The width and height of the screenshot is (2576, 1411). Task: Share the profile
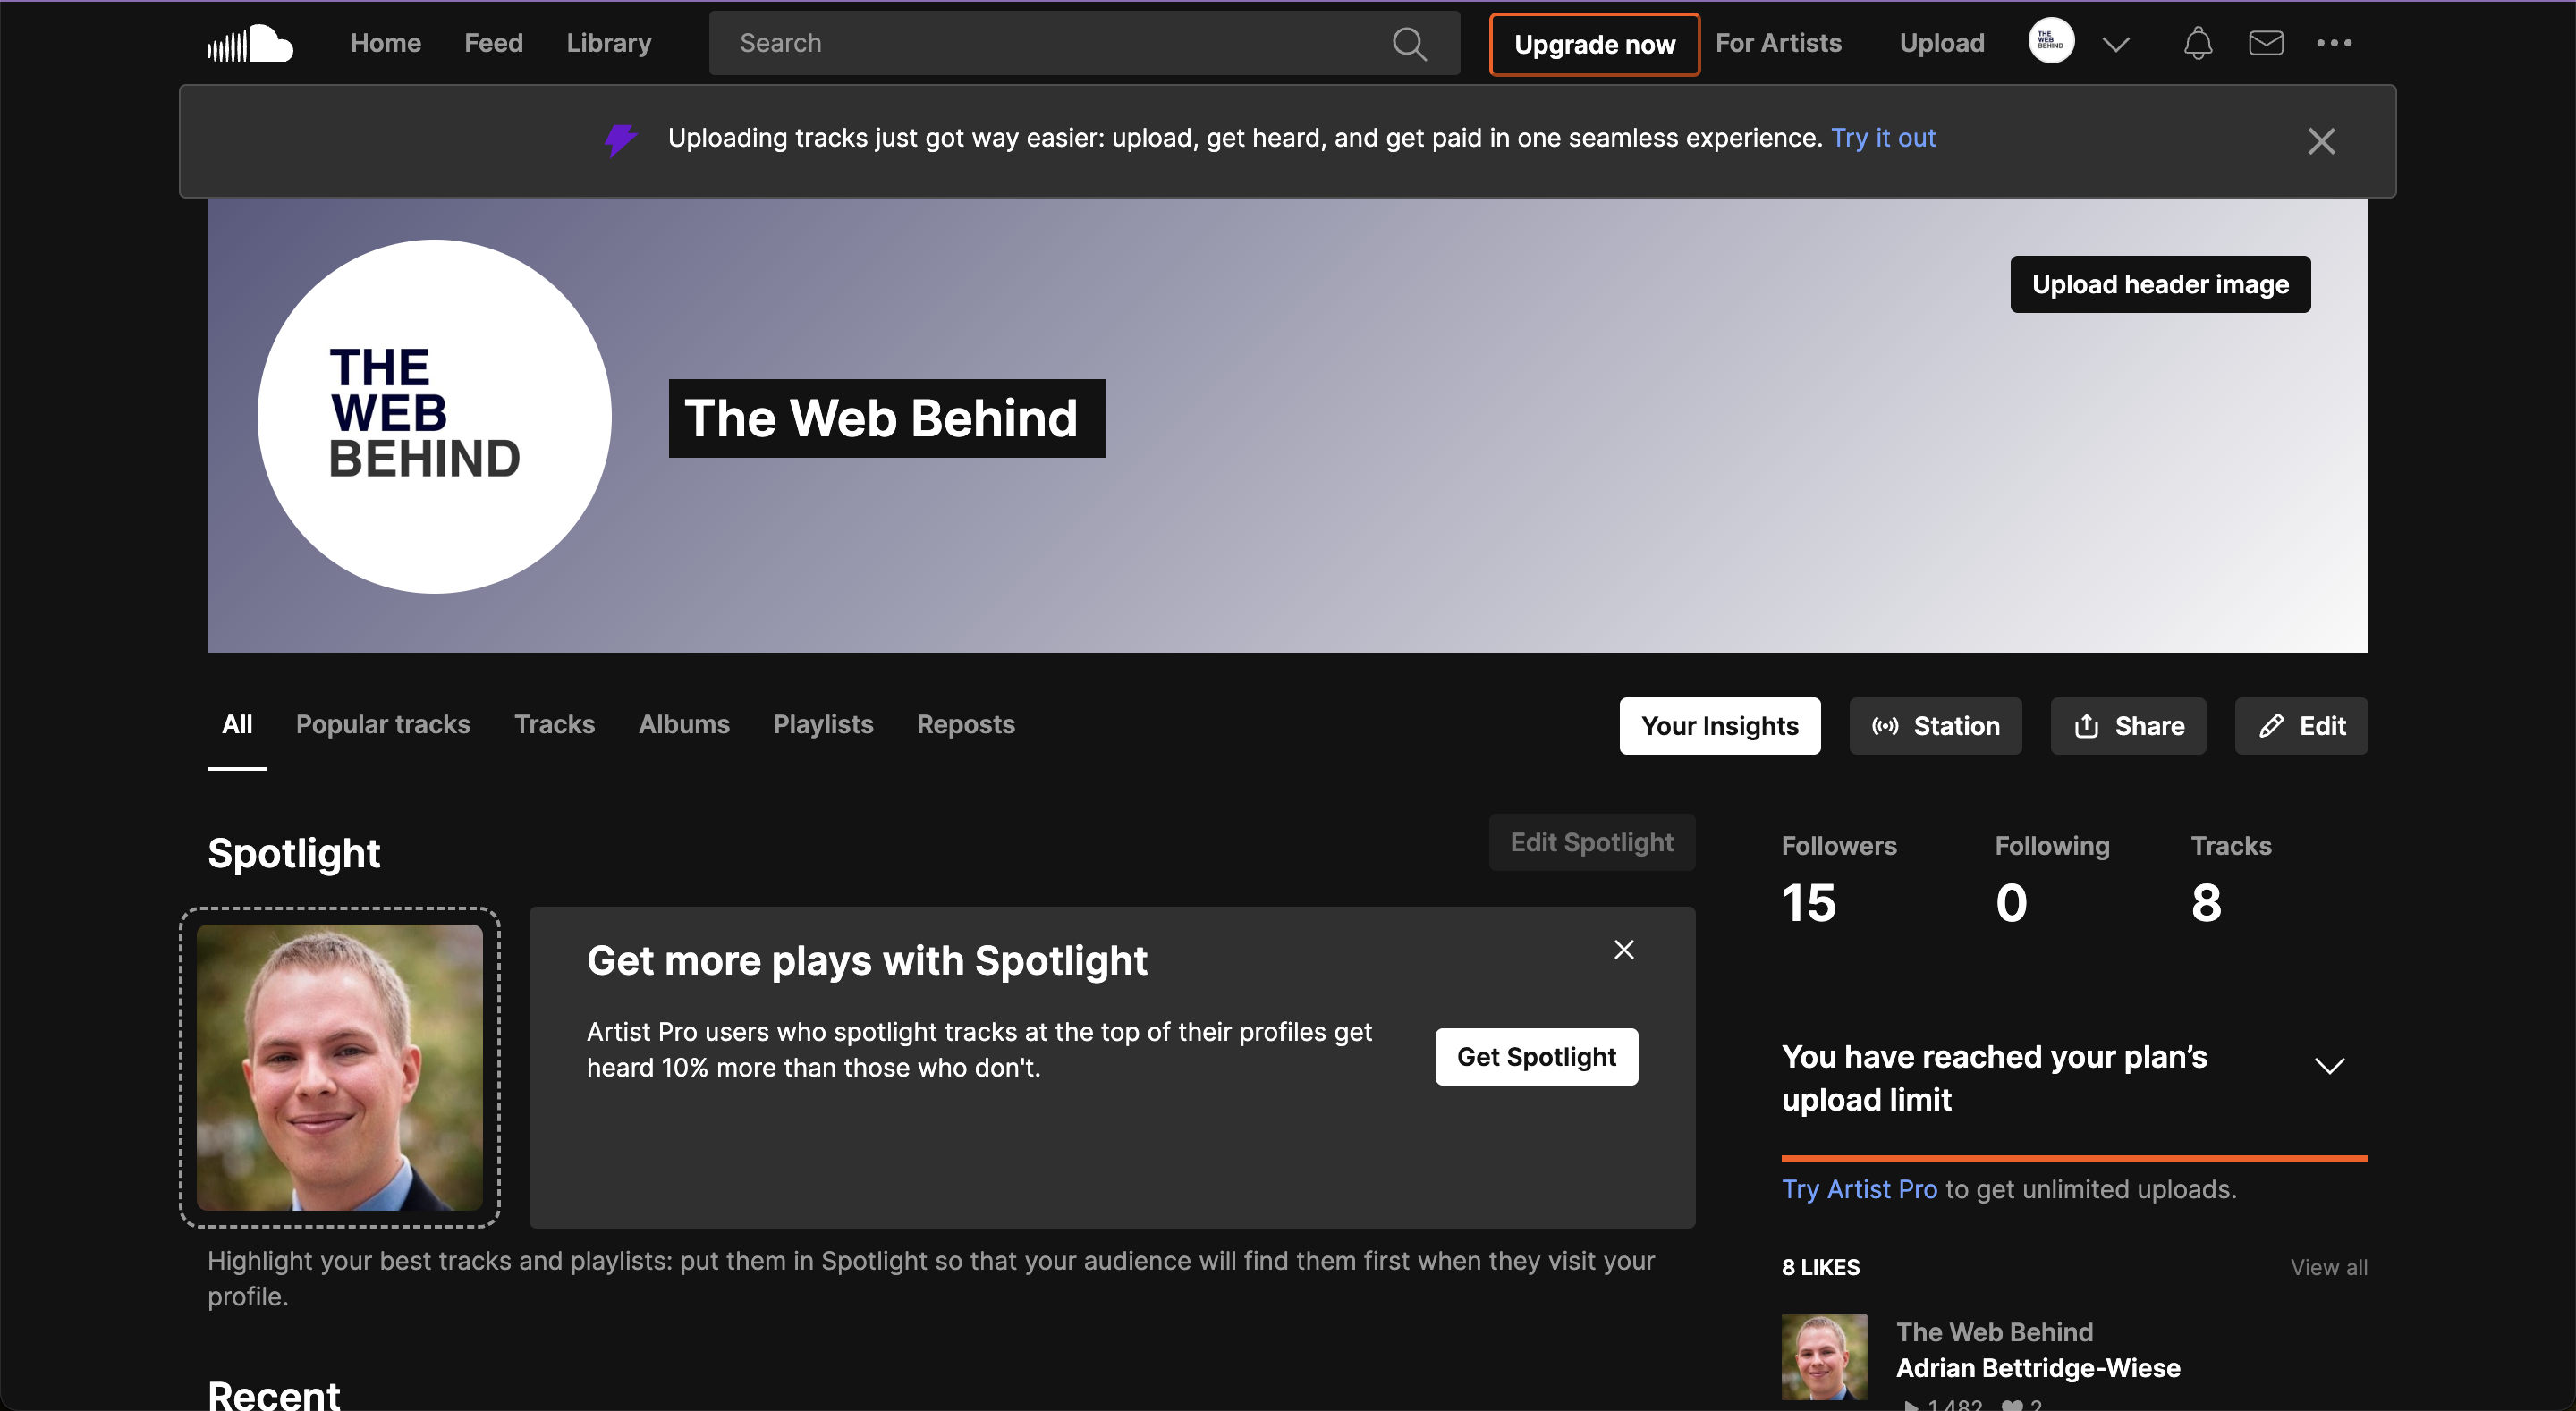2127,725
